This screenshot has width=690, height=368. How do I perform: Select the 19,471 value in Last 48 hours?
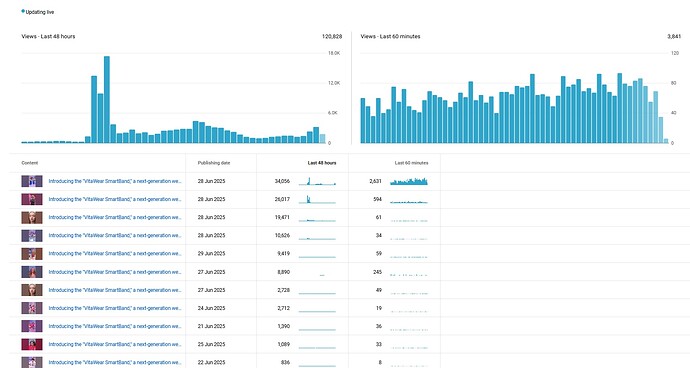282,217
